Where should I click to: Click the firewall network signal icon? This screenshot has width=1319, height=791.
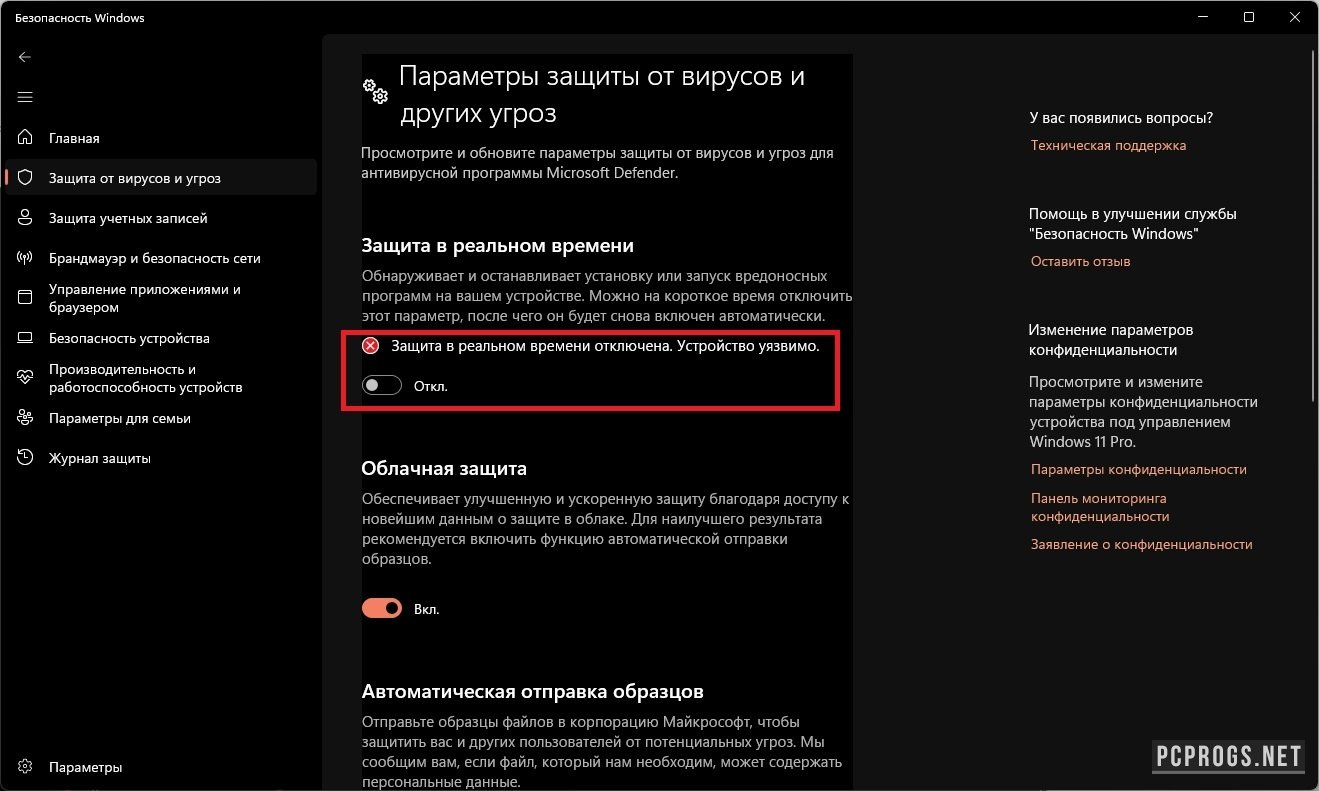coord(26,258)
